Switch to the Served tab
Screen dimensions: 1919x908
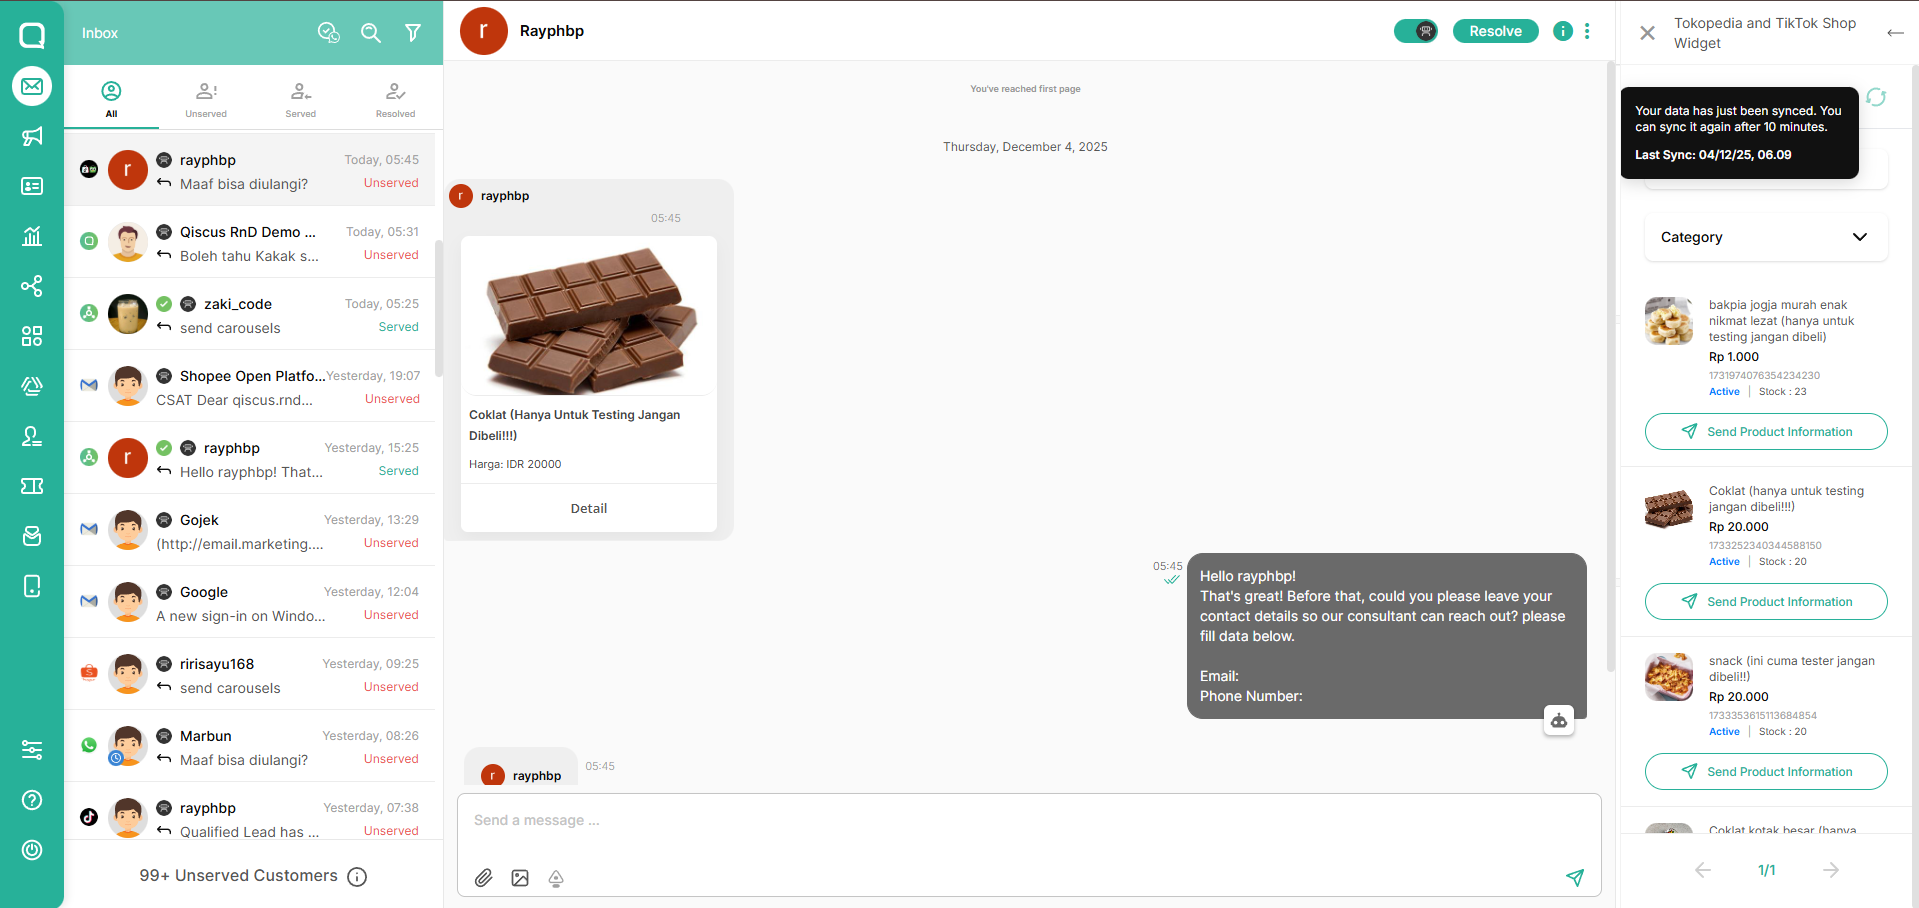(301, 99)
